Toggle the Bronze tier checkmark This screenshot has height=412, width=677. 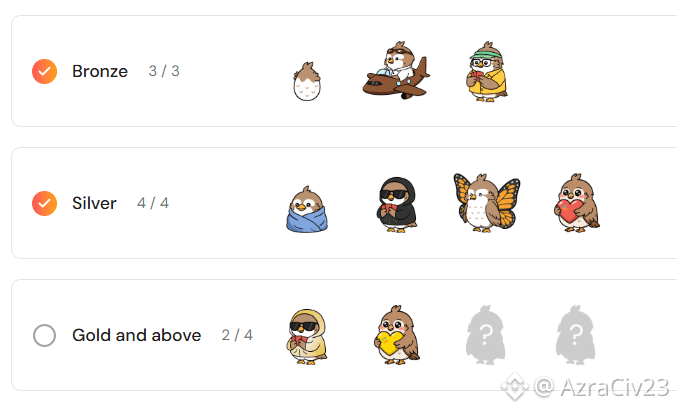[44, 71]
